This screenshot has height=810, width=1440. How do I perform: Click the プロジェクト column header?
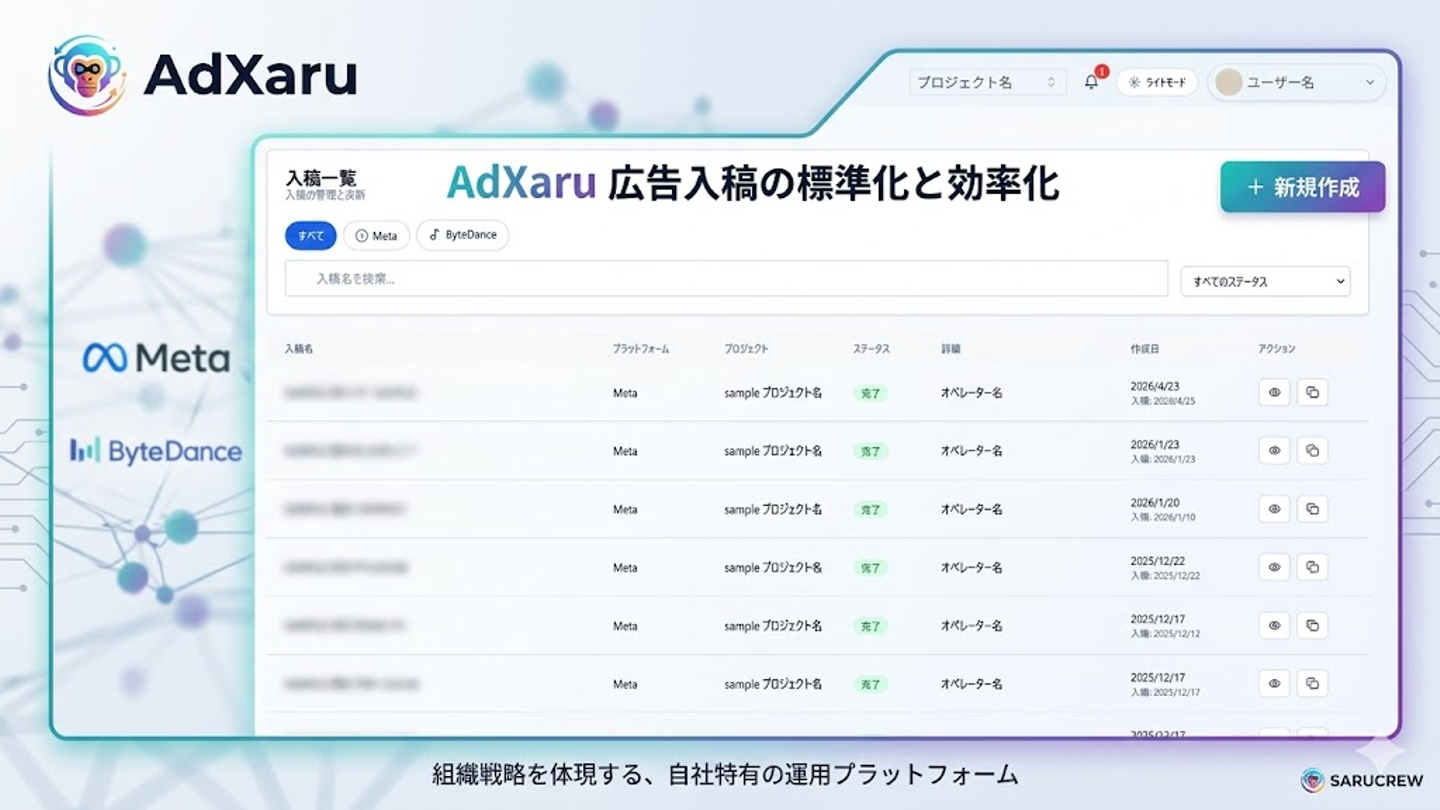(x=747, y=349)
